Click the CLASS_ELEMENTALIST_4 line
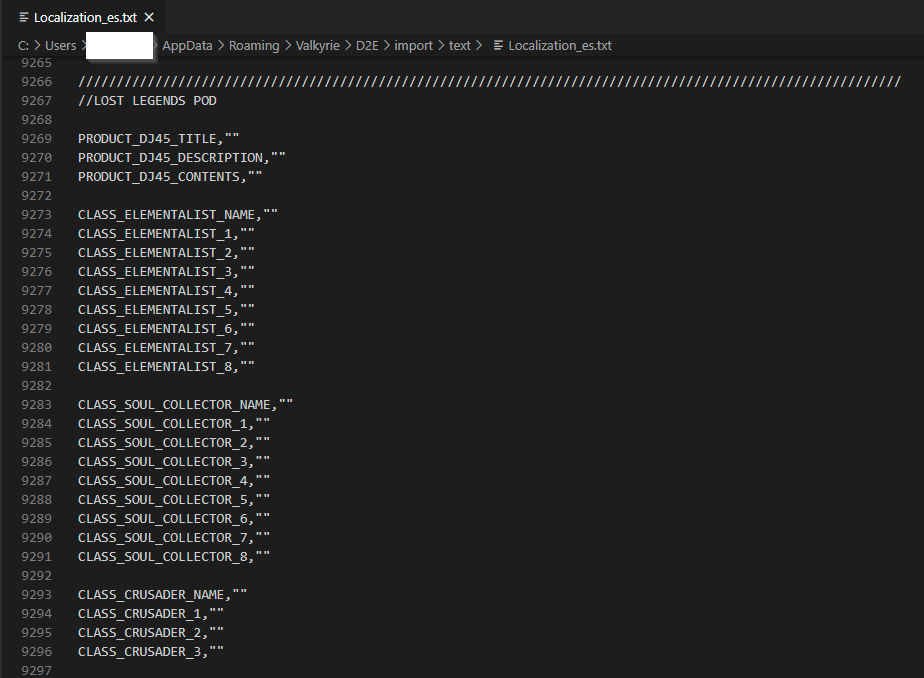This screenshot has width=924, height=678. coord(166,290)
